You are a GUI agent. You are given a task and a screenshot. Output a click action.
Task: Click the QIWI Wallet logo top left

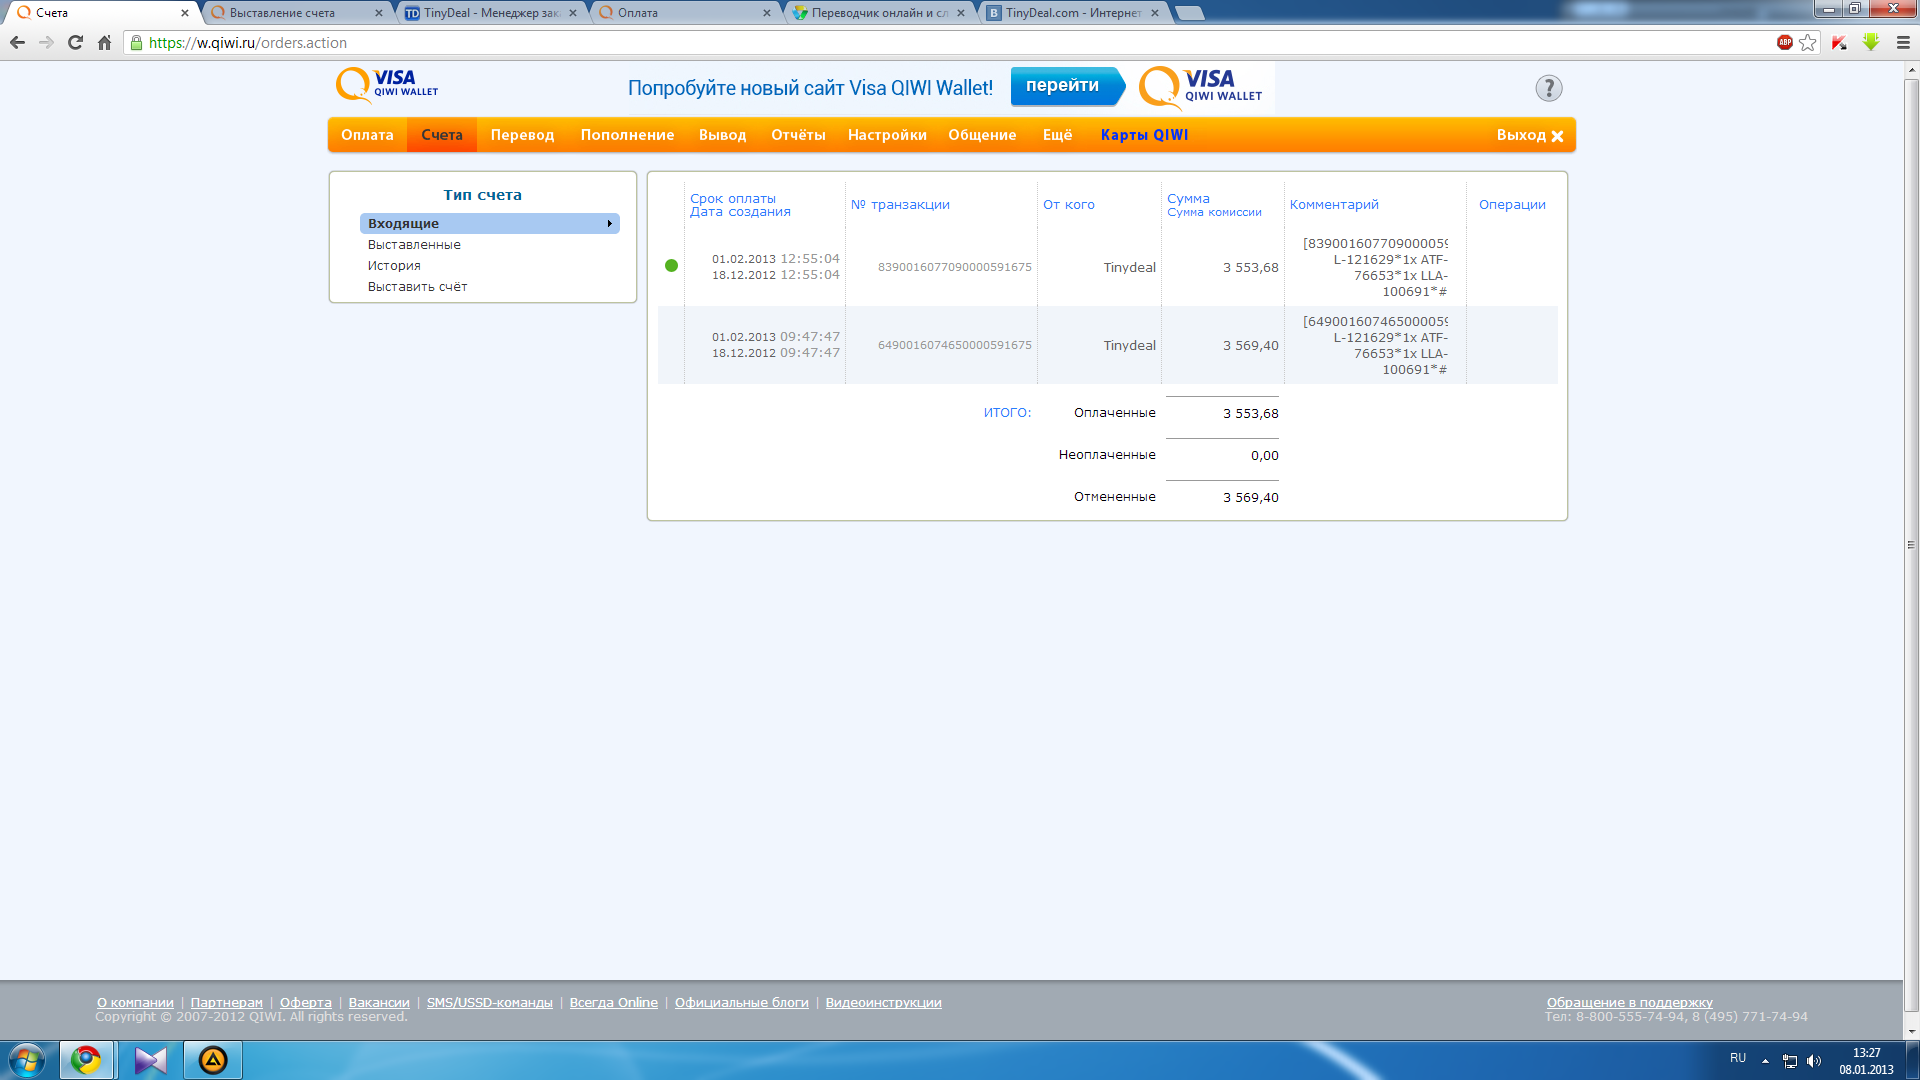[x=387, y=85]
